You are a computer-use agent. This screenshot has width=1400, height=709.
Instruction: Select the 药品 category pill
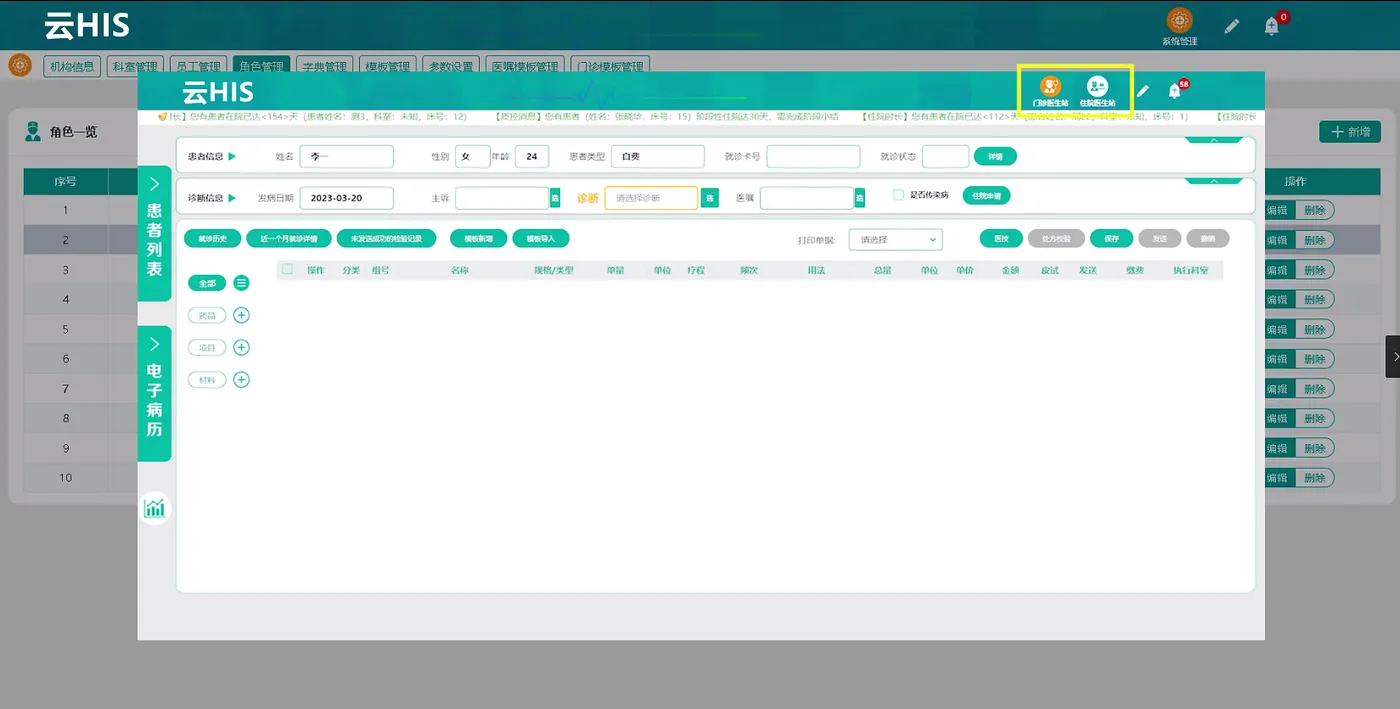[208, 315]
